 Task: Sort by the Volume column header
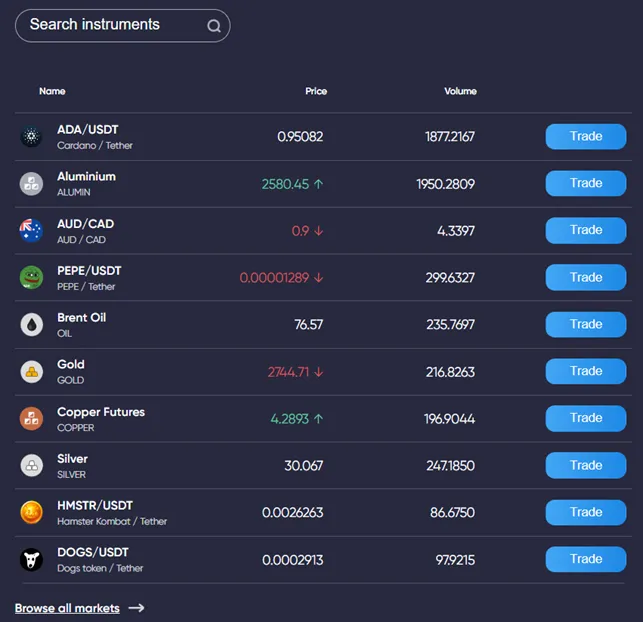[x=460, y=91]
